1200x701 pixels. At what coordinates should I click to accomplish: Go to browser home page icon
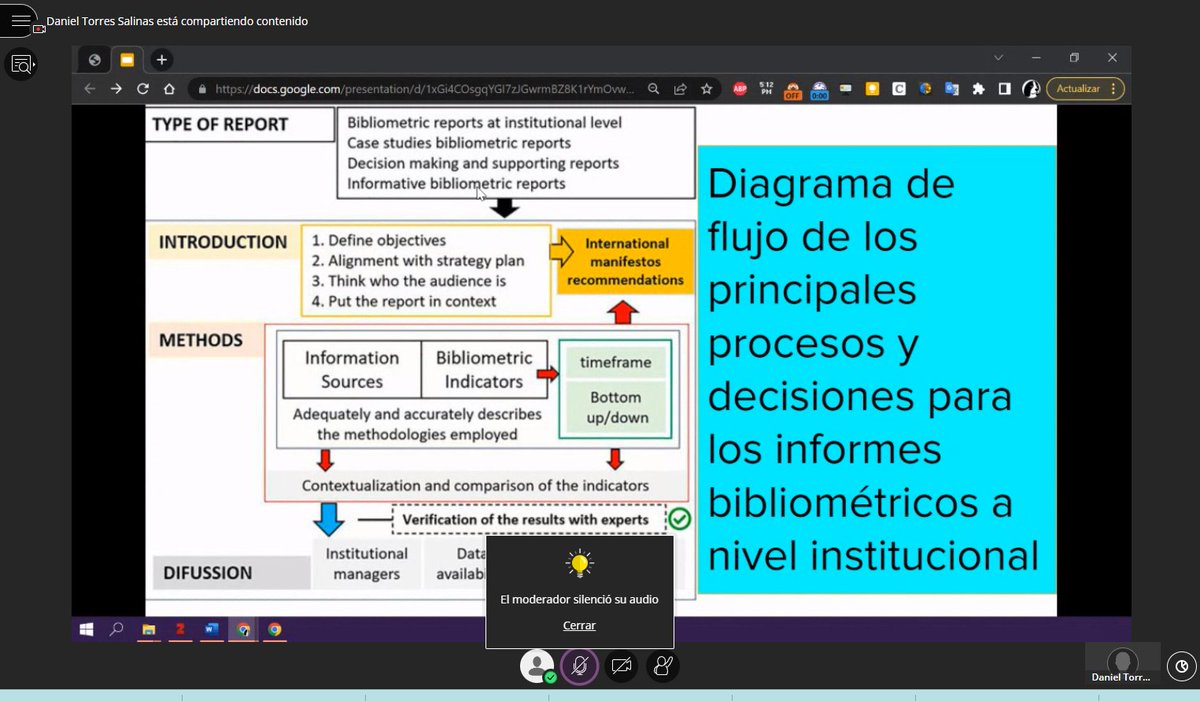coord(169,89)
